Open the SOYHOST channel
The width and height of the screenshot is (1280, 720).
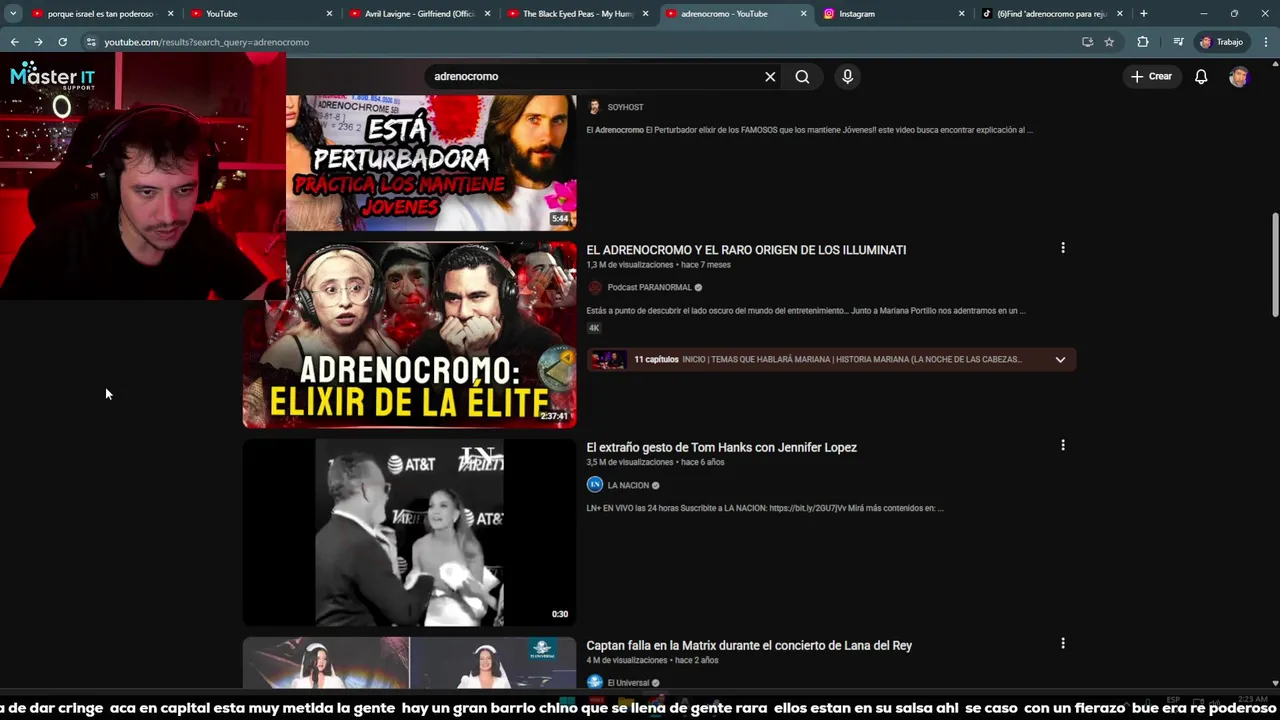625,107
